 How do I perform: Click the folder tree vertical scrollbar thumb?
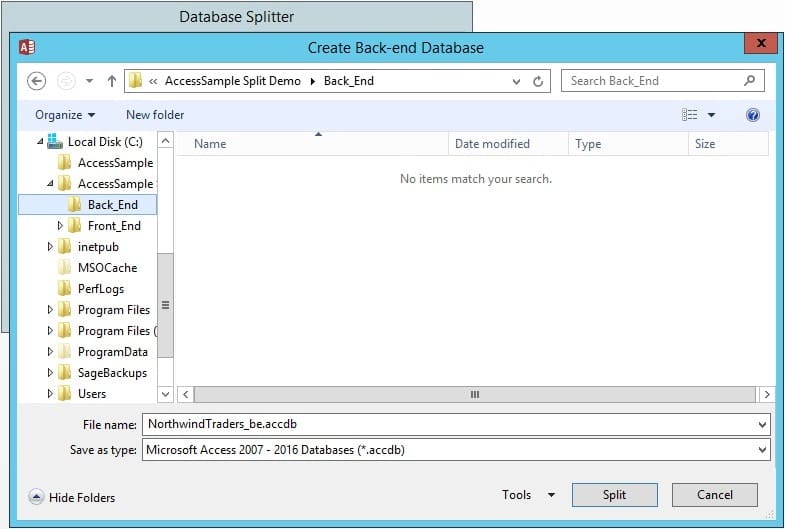[166, 305]
